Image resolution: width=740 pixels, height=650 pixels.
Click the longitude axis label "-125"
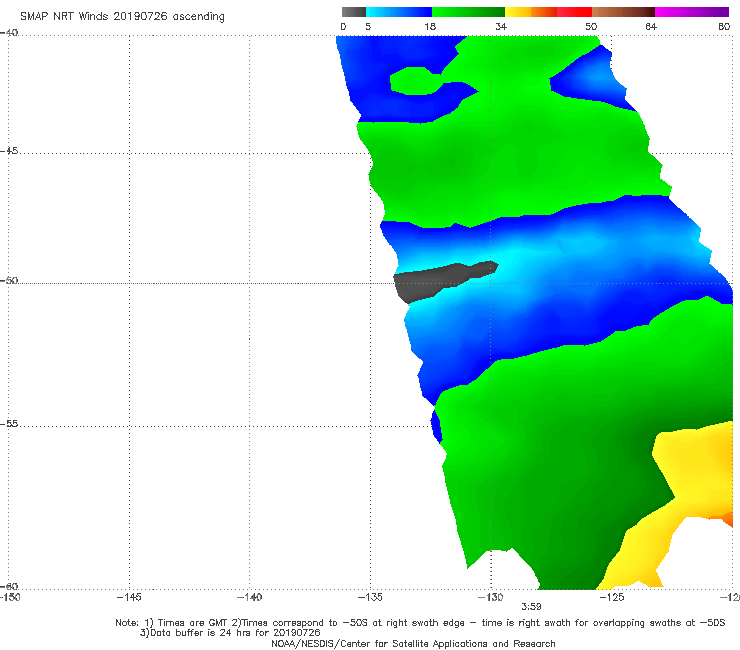point(612,597)
